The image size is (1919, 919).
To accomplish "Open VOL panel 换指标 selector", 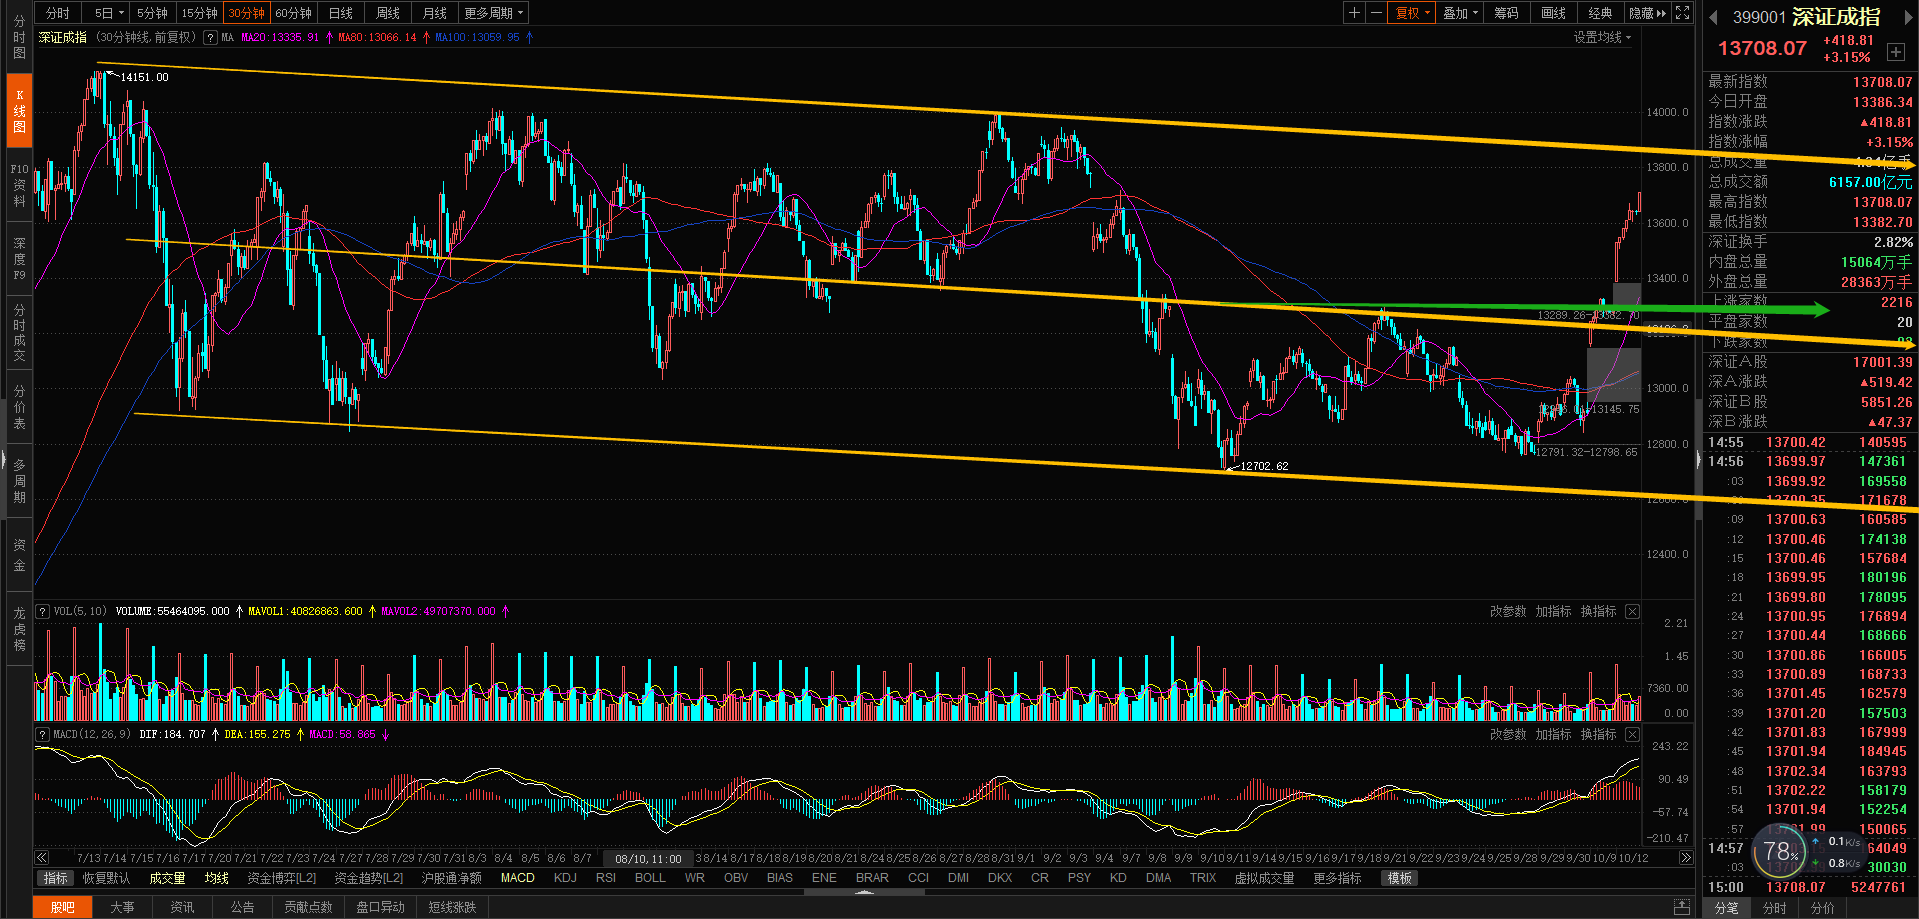I will click(1598, 611).
